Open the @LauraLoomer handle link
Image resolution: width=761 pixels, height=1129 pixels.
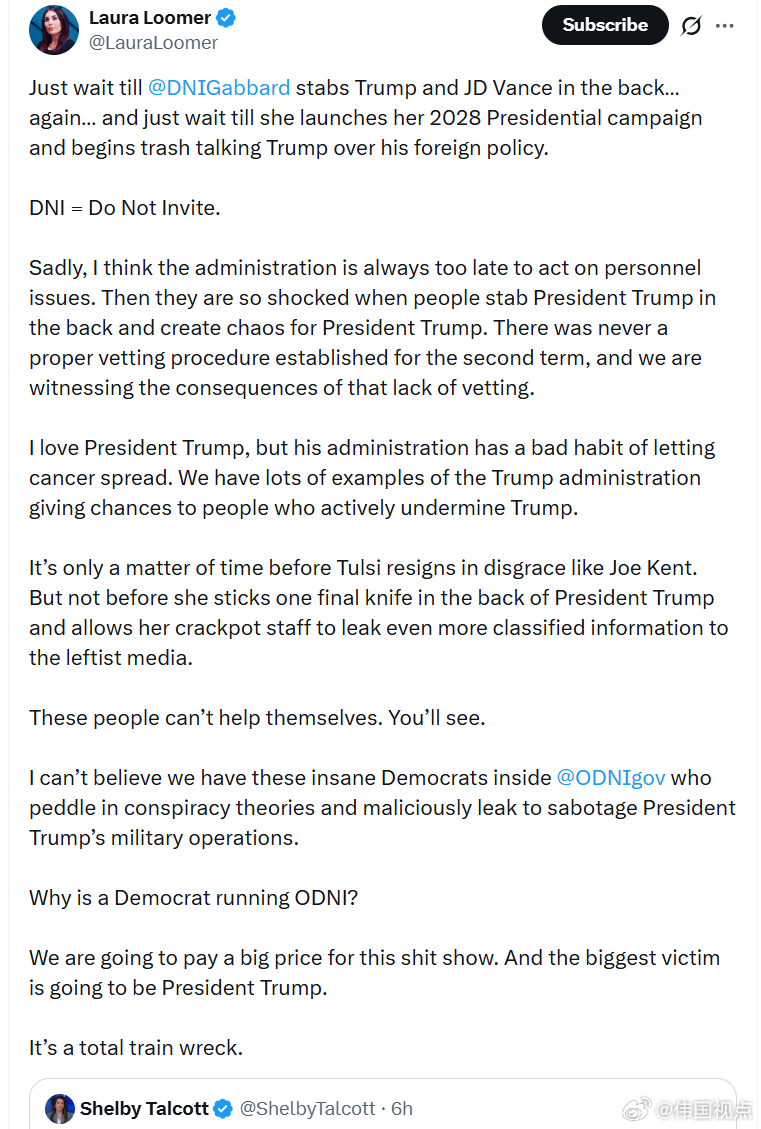153,43
